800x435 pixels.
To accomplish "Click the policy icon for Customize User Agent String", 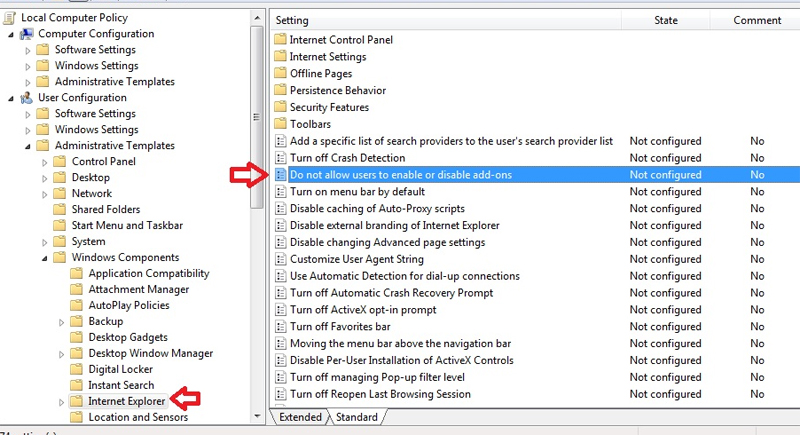I will click(x=280, y=259).
